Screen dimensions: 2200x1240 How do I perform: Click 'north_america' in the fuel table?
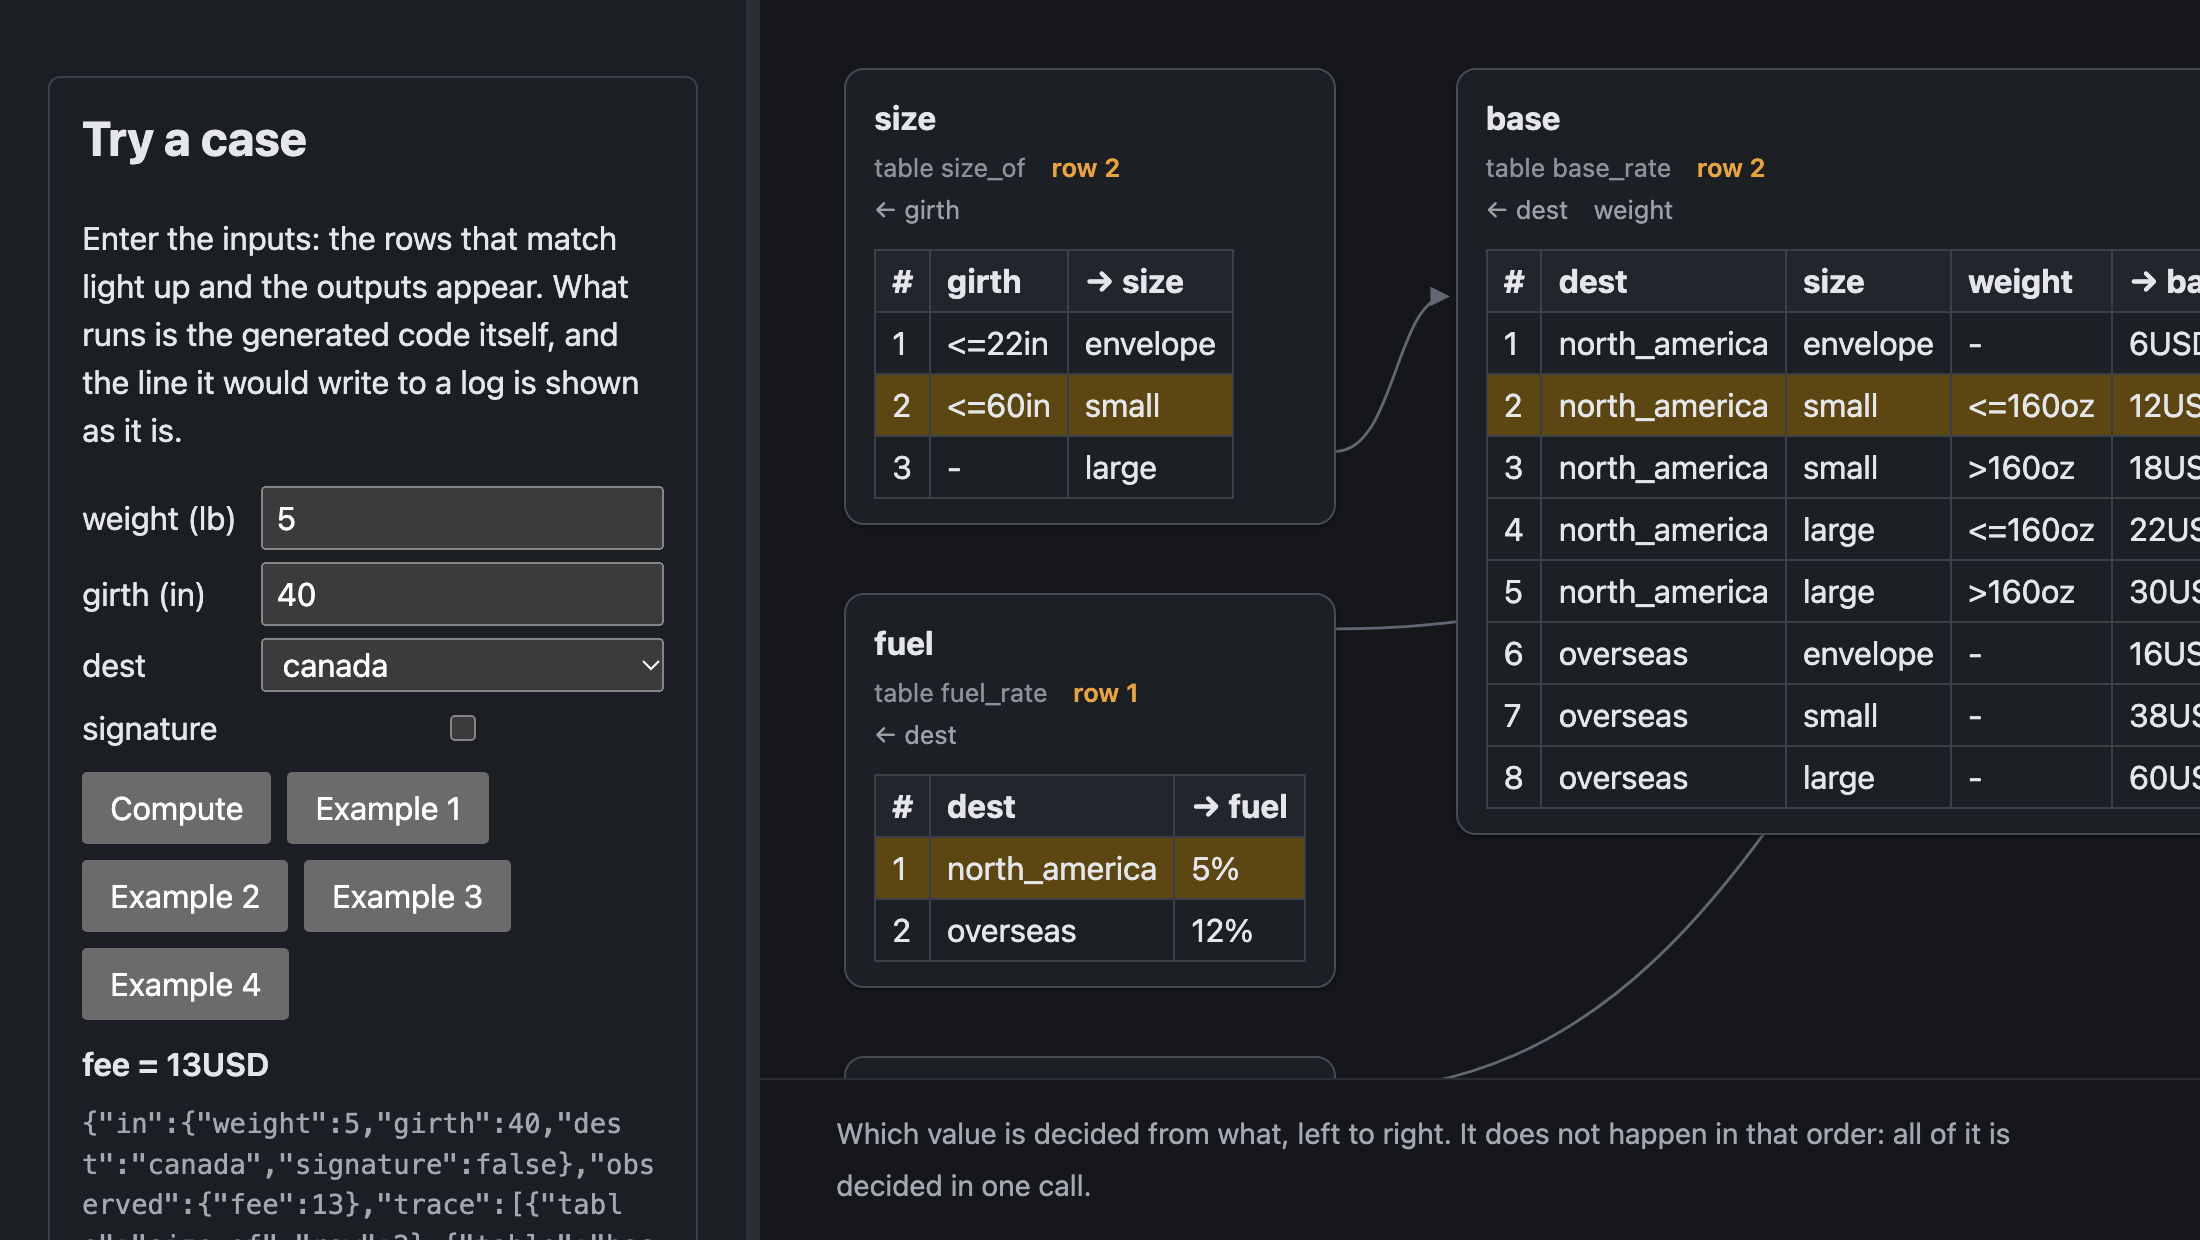click(1051, 869)
